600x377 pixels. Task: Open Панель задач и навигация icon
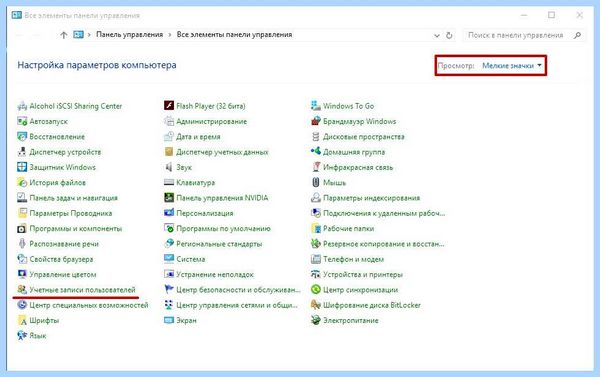[x=22, y=198]
